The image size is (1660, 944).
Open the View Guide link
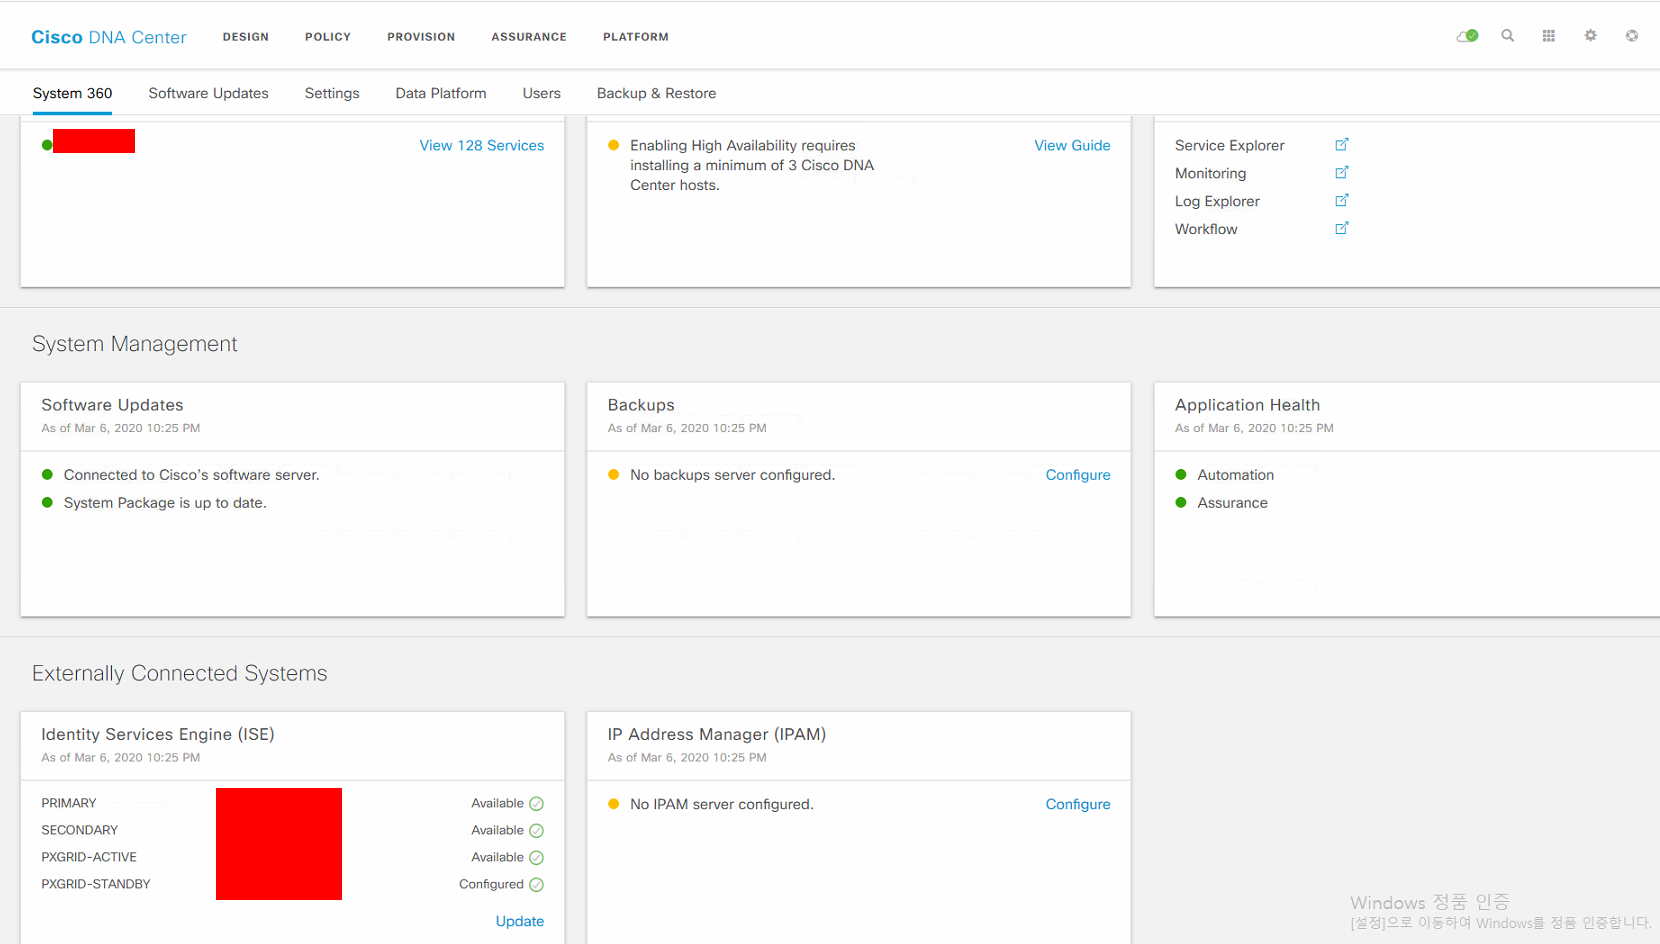[1072, 145]
